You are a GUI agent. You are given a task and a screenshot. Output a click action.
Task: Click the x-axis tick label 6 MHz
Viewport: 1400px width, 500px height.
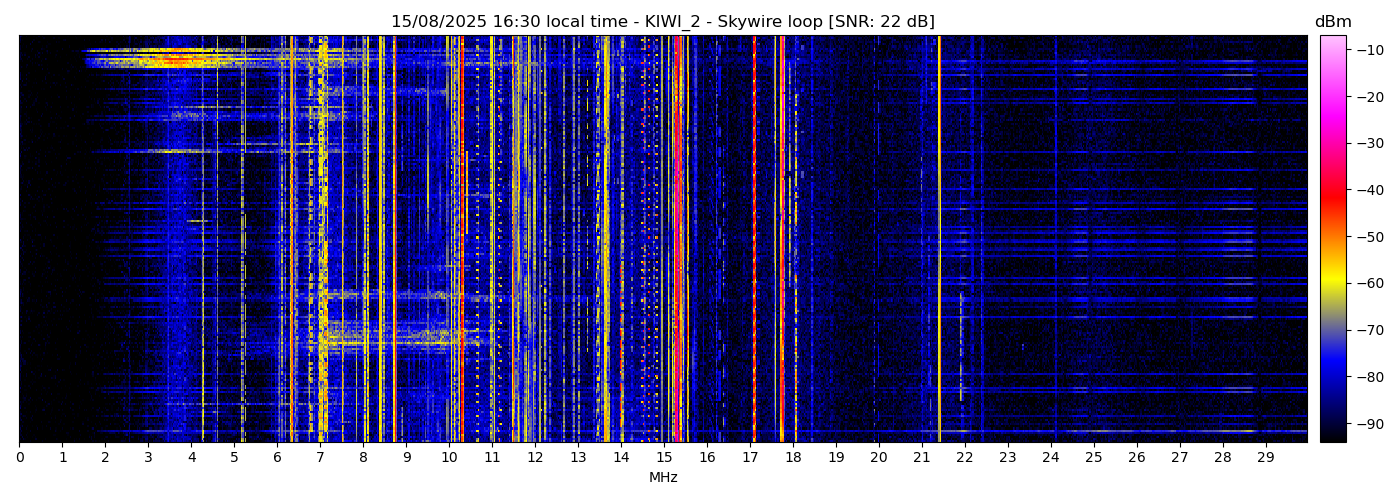click(x=277, y=458)
